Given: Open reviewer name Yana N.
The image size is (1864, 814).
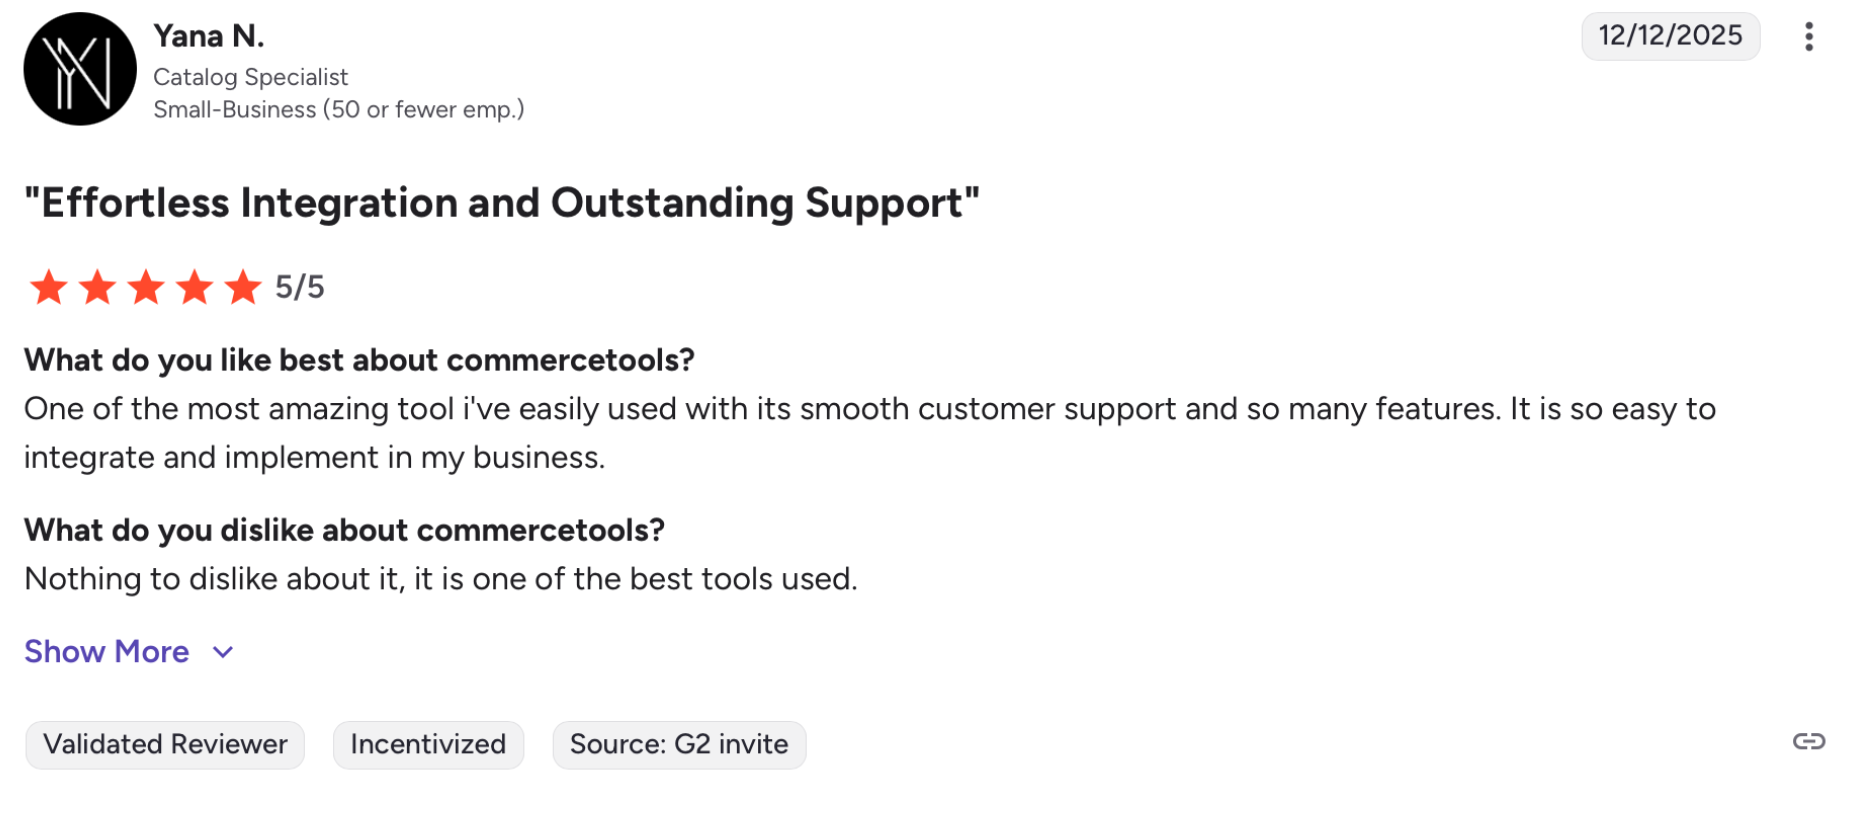Looking at the screenshot, I should click(x=209, y=36).
